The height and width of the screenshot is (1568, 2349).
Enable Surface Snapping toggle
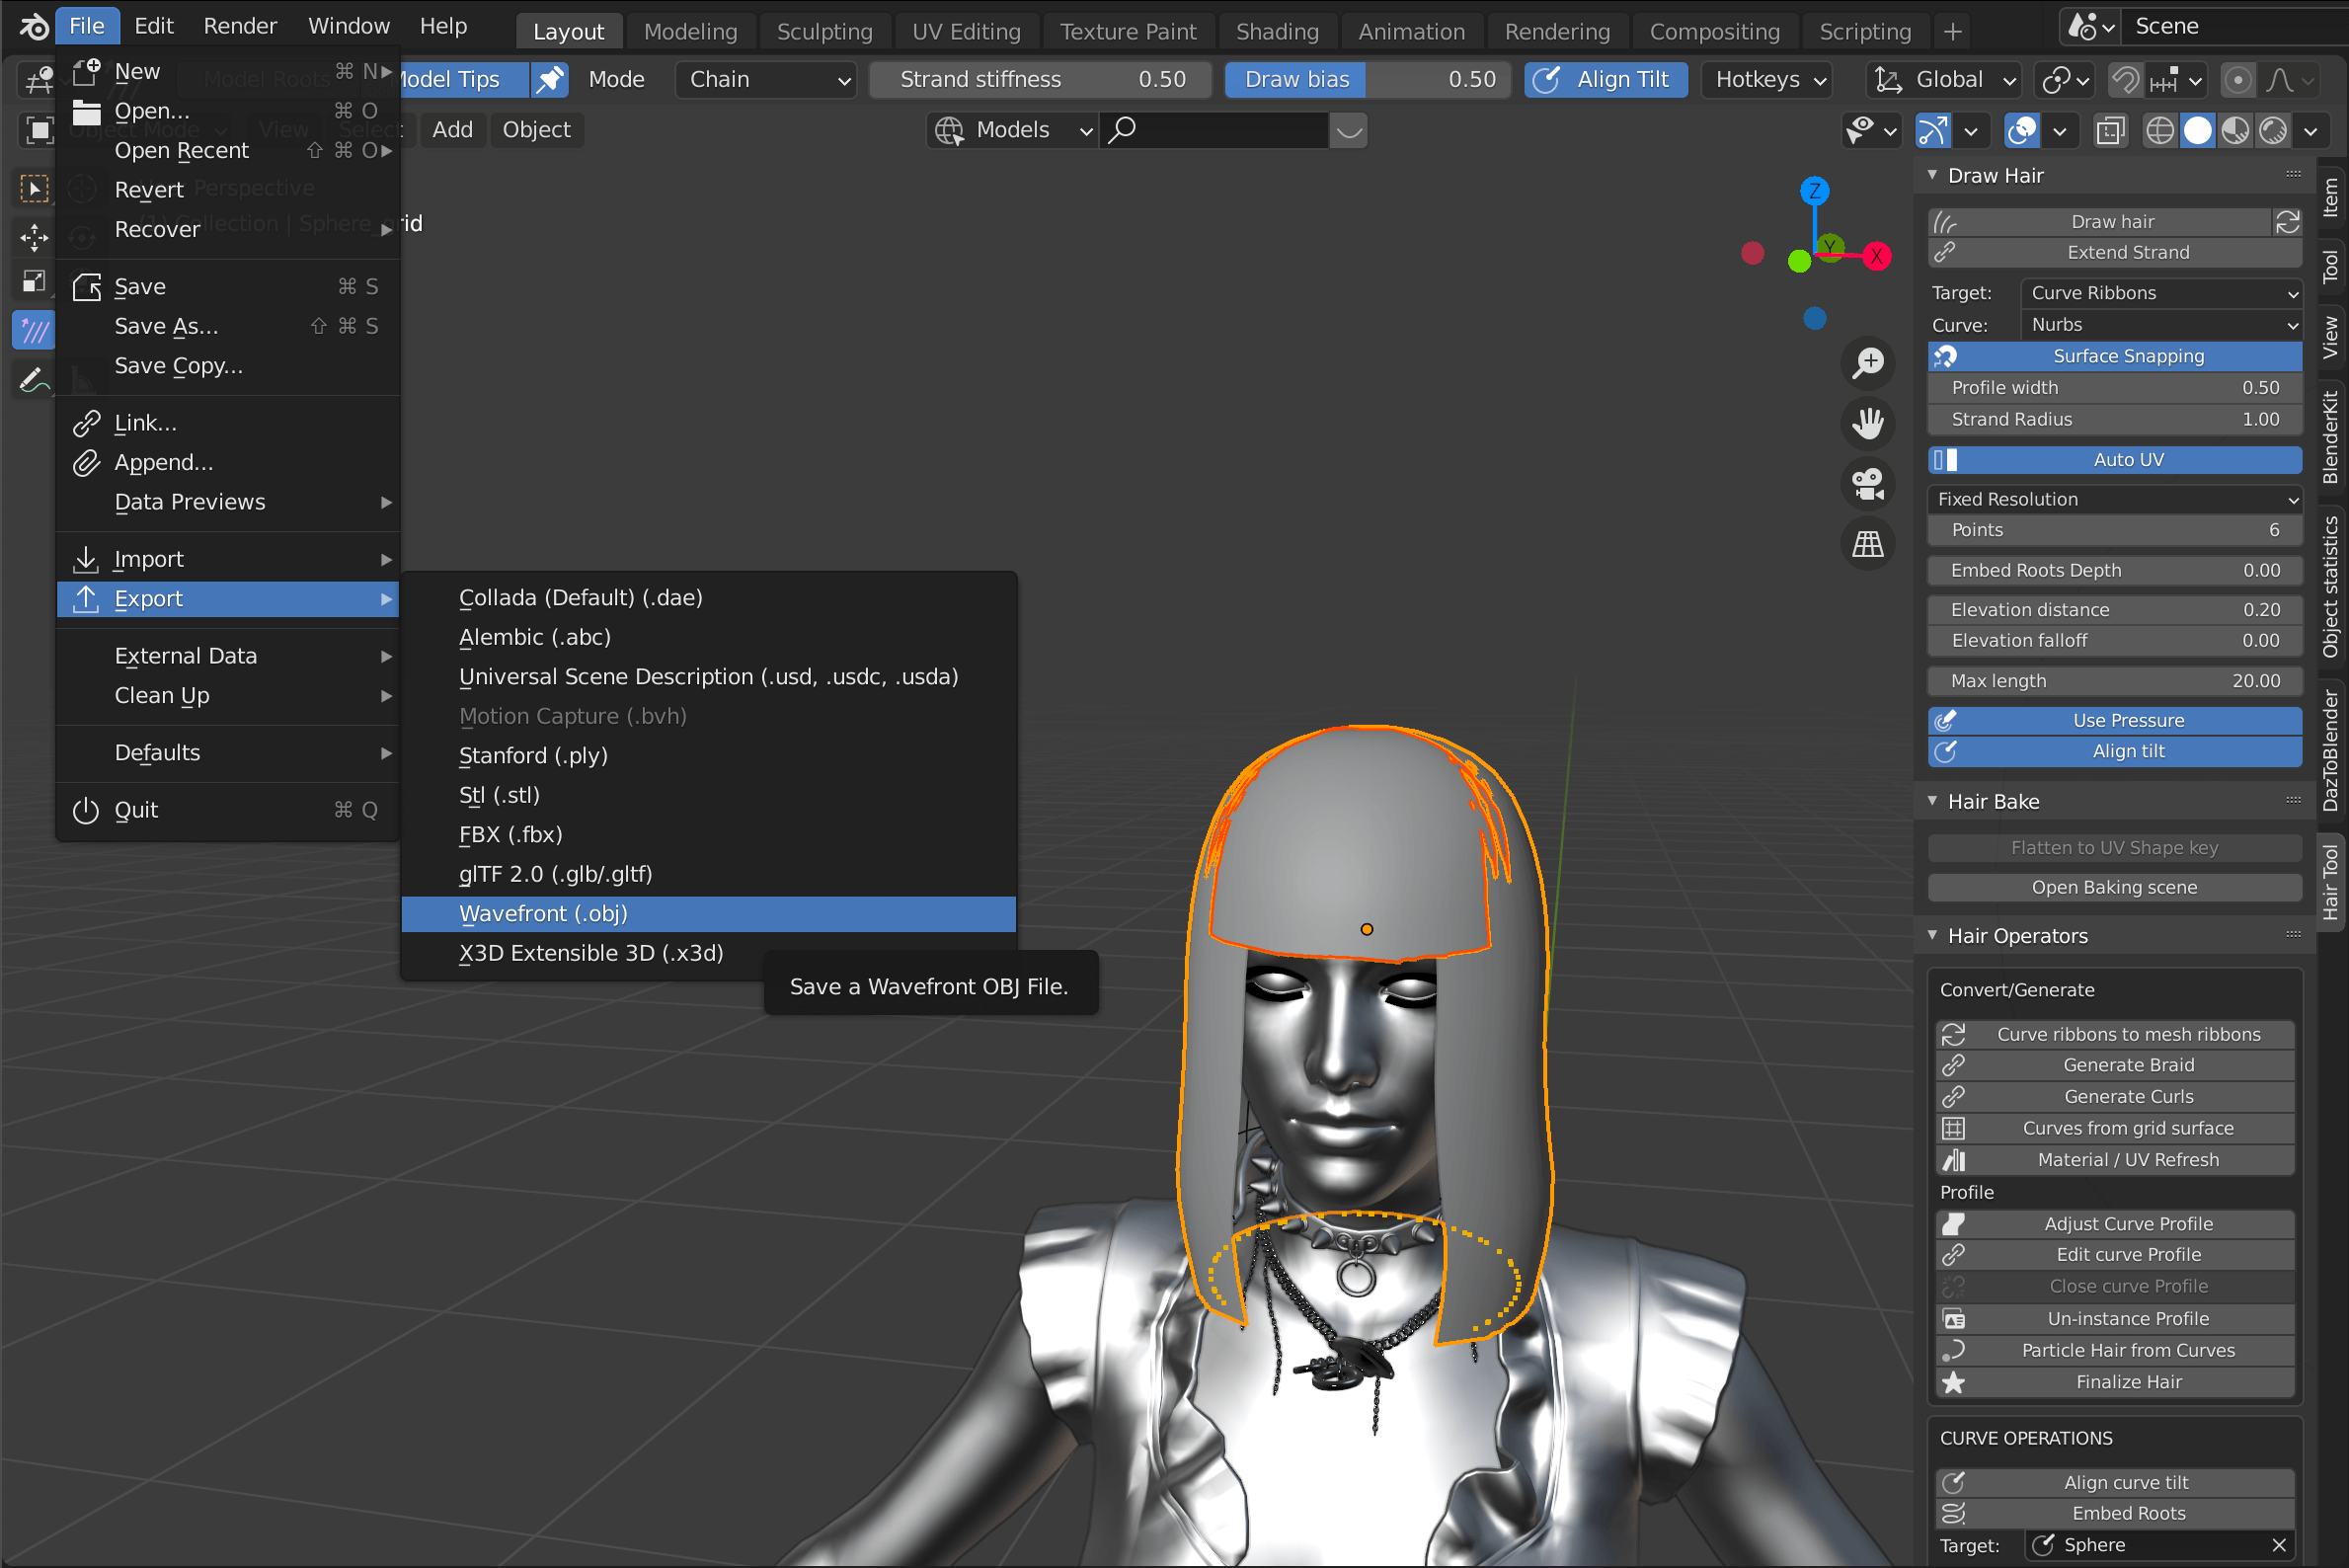[2129, 357]
